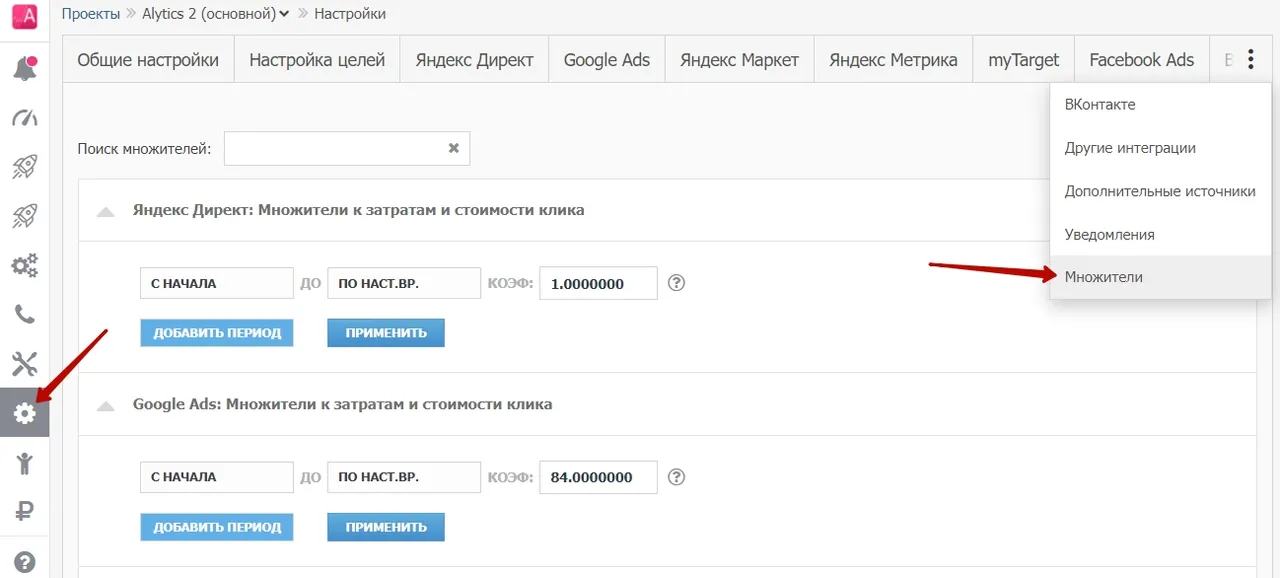Click С НАЧАЛА date field for Google Ads
Viewport: 1280px width, 578px height.
tap(217, 477)
